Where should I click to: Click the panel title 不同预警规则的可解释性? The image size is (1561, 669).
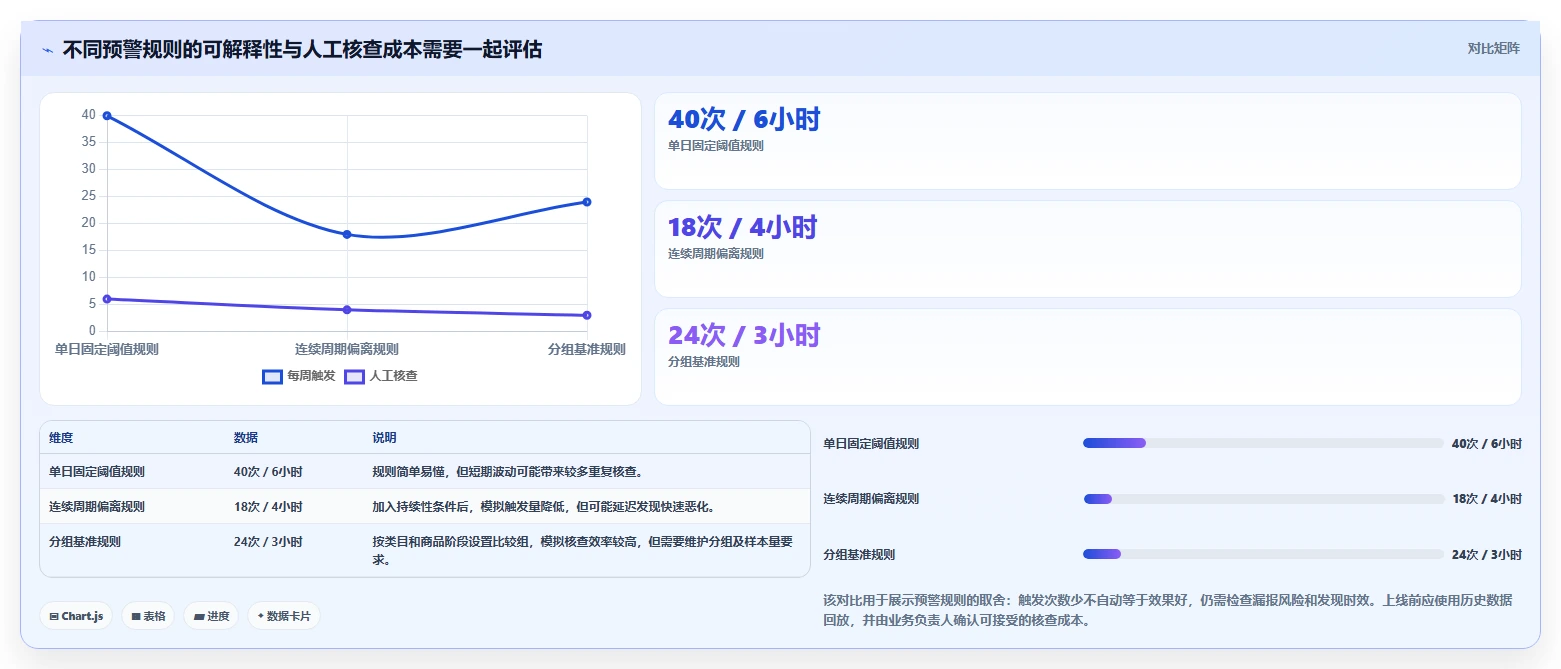(302, 49)
